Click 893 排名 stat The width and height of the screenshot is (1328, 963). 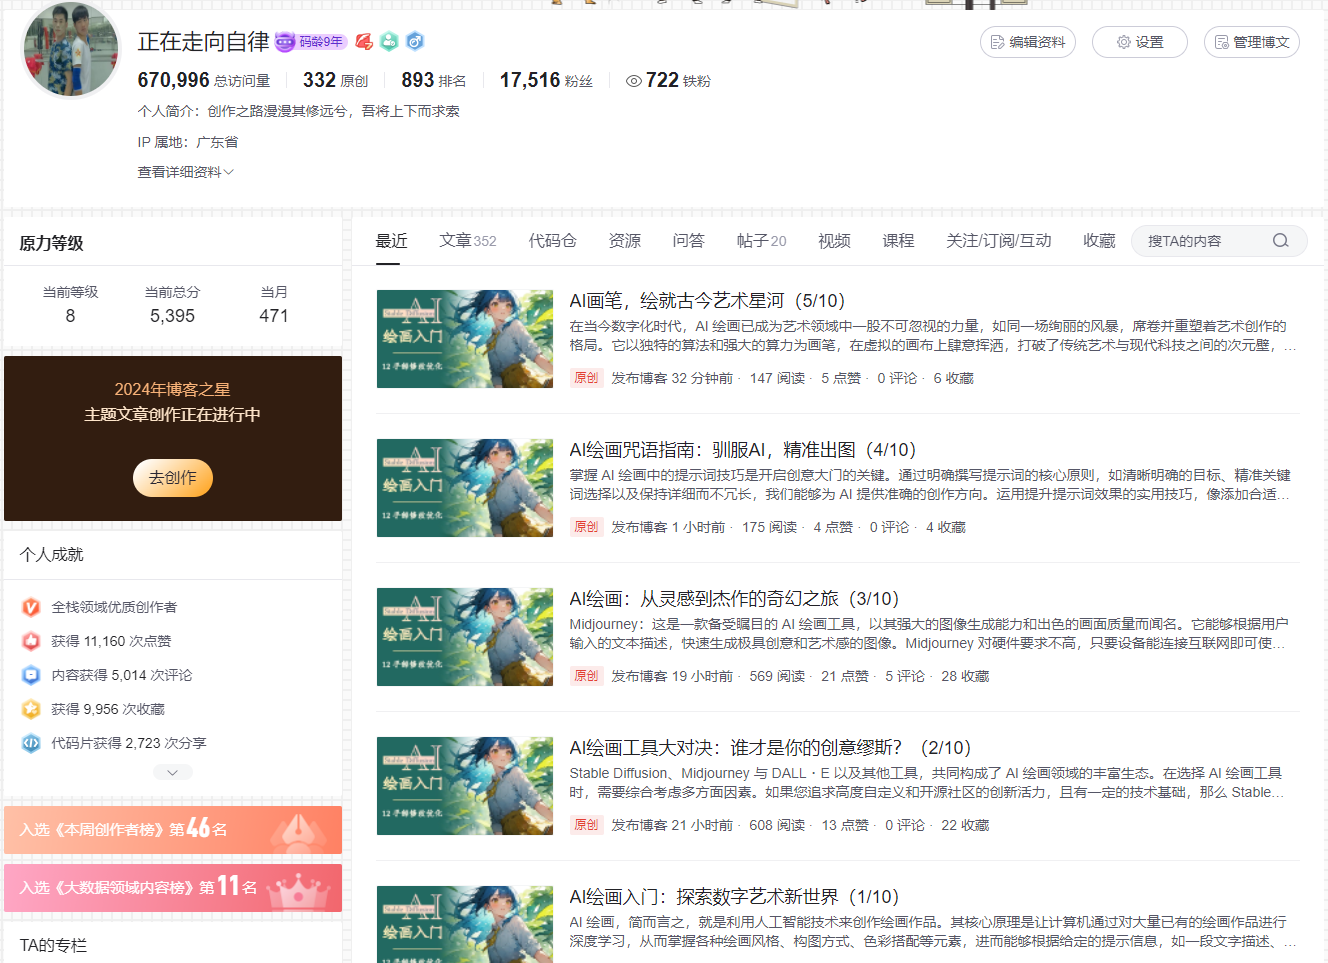(x=434, y=80)
